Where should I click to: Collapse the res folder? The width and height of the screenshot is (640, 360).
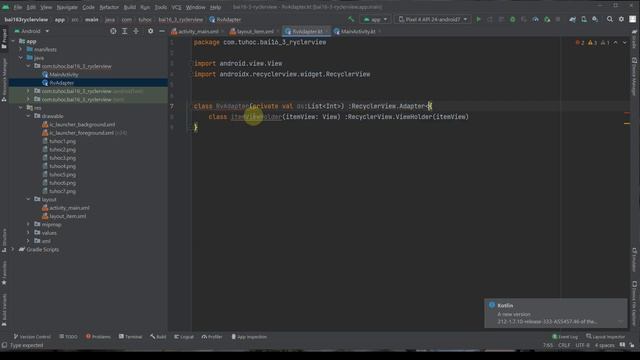[x=21, y=108]
